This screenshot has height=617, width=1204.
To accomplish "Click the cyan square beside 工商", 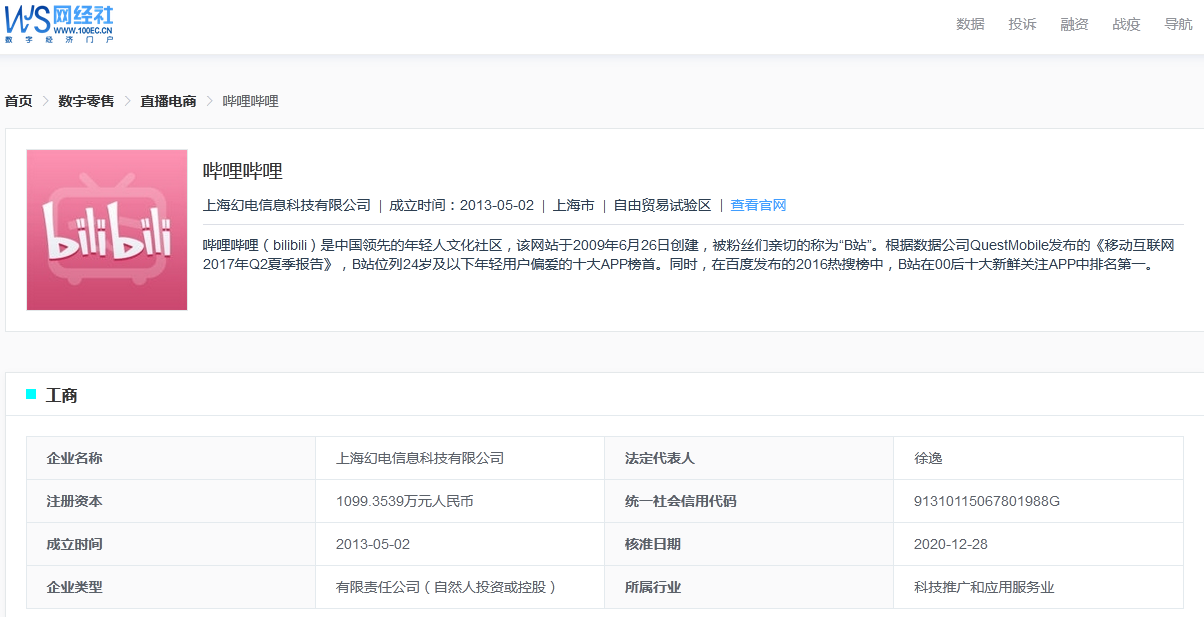I will pos(31,395).
